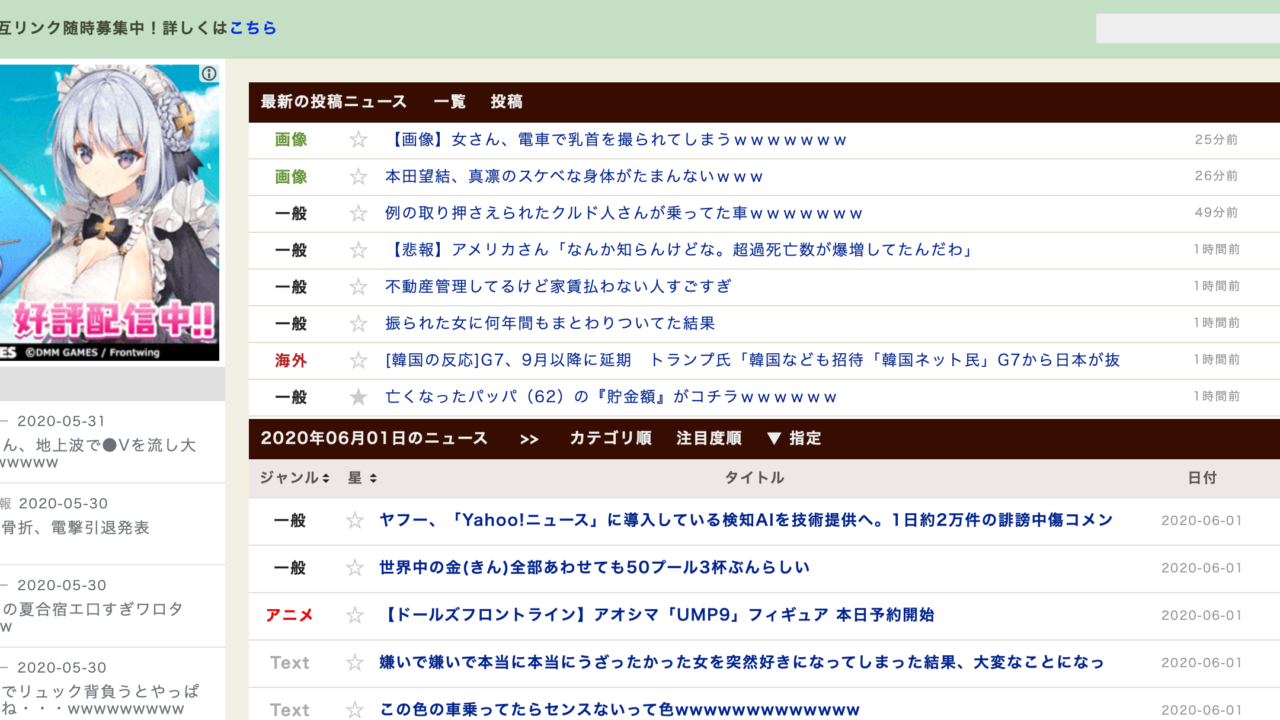The width and height of the screenshot is (1280, 720).
Task: Open 【画像】女さん、電車で article link
Action: pyautogui.click(x=616, y=140)
